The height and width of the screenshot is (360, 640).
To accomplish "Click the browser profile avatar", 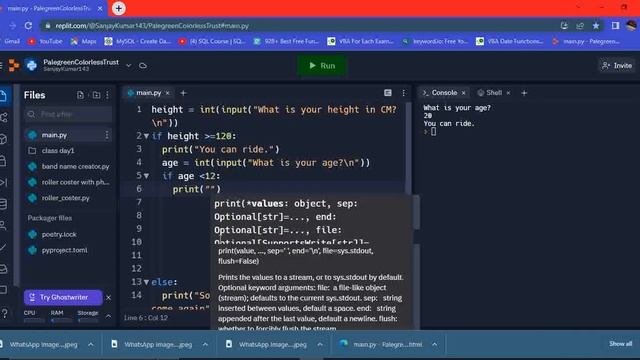I will [x=631, y=26].
